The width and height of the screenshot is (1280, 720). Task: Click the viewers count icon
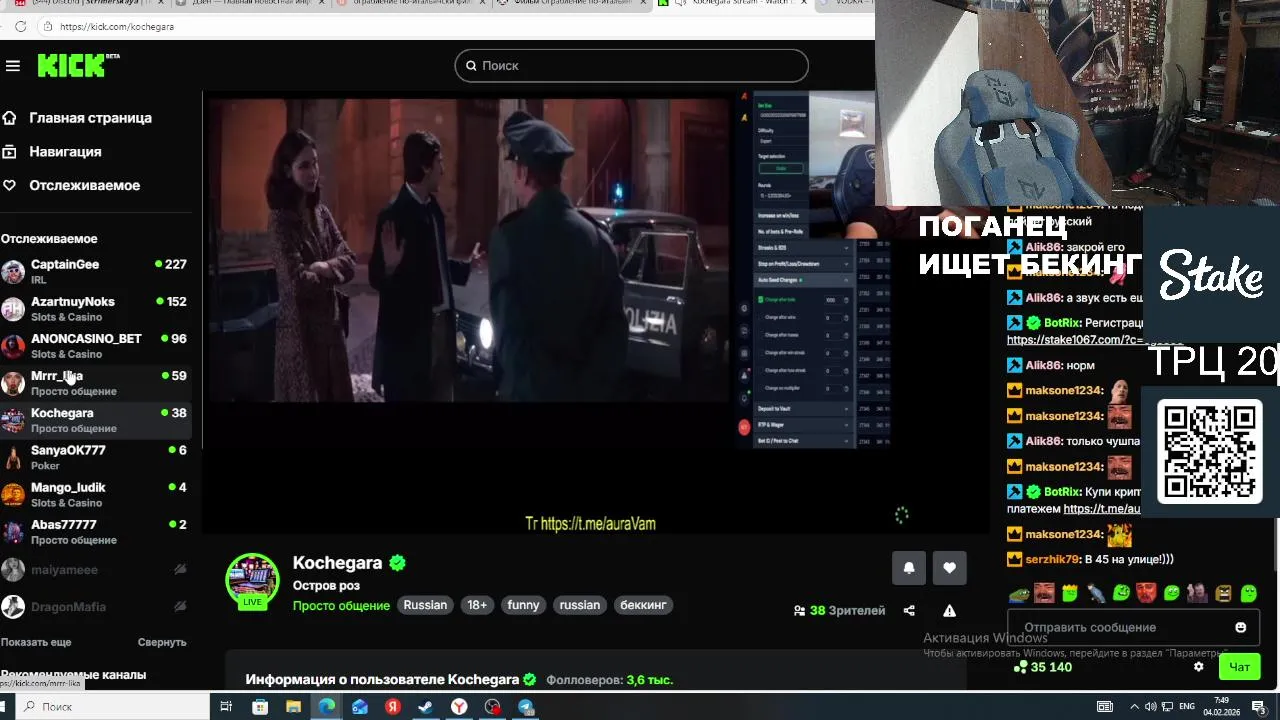(x=799, y=610)
